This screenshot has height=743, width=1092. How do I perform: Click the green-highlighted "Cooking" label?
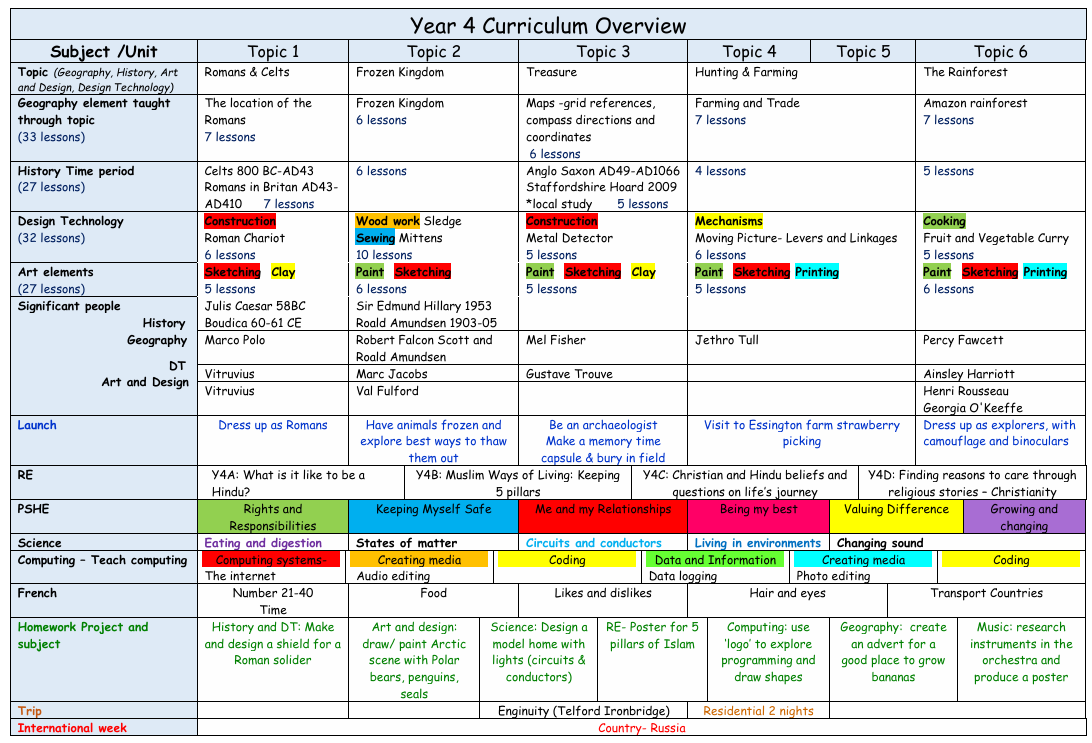coord(944,221)
